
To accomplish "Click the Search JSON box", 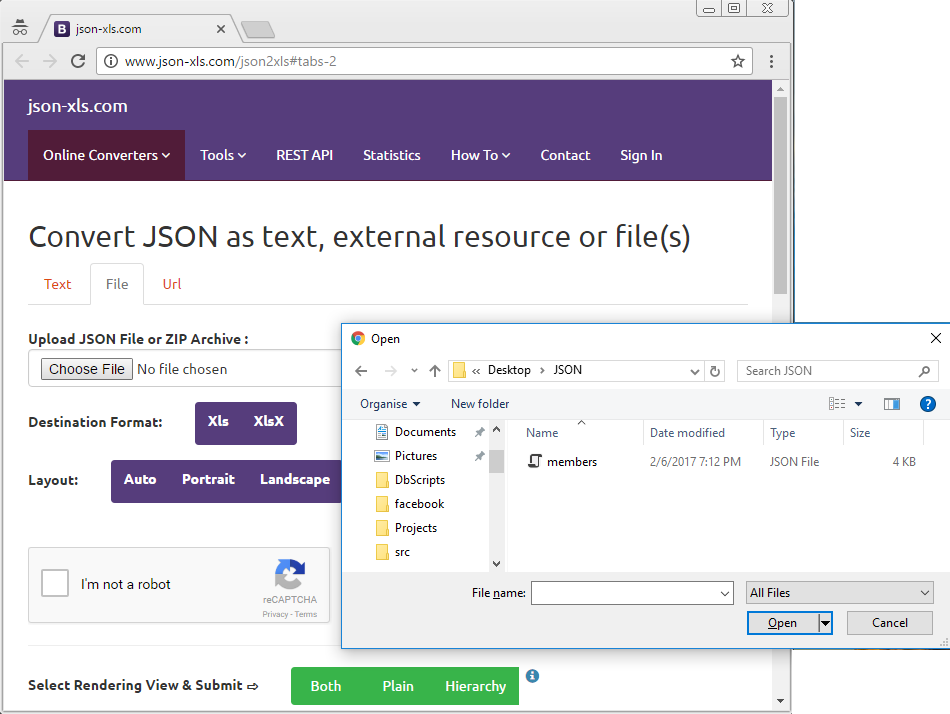I will tap(838, 371).
